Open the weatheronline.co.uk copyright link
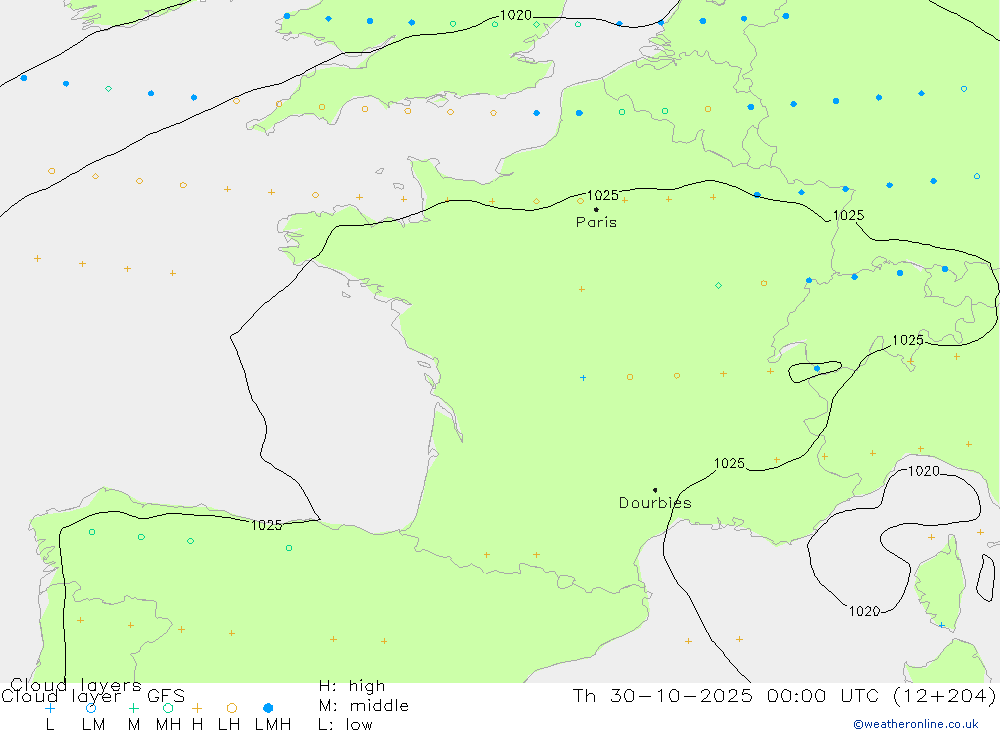Image resolution: width=1000 pixels, height=733 pixels. pyautogui.click(x=916, y=724)
